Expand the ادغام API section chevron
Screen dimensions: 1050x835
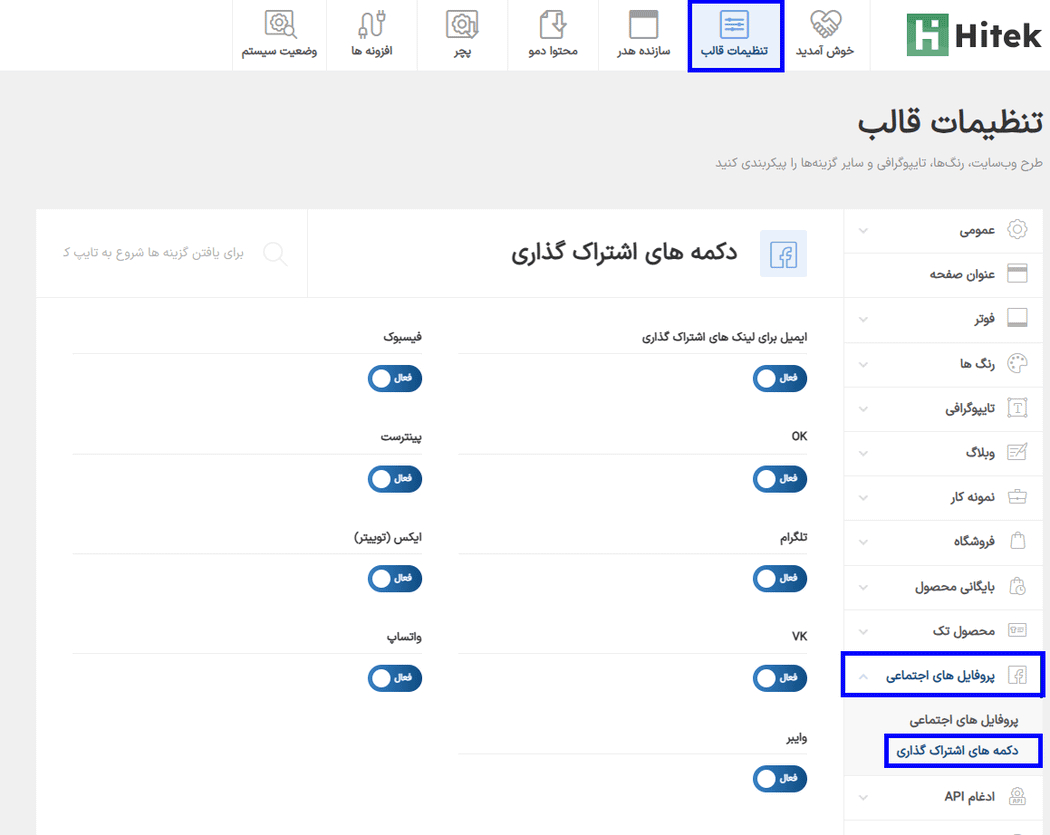(x=863, y=797)
